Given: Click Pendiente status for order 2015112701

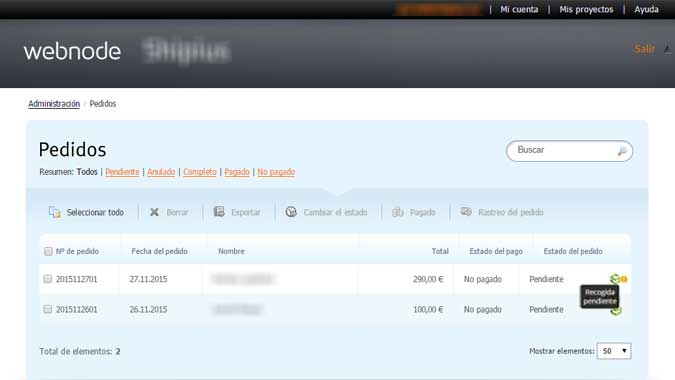Looking at the screenshot, I should 546,279.
